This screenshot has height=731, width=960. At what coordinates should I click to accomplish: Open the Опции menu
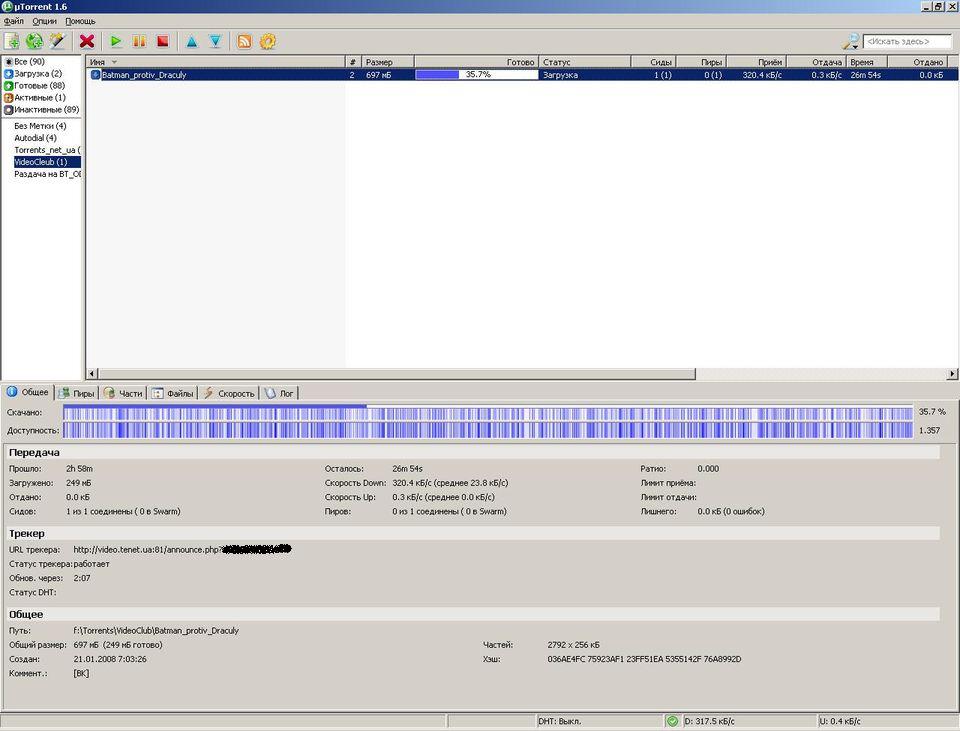pos(44,21)
